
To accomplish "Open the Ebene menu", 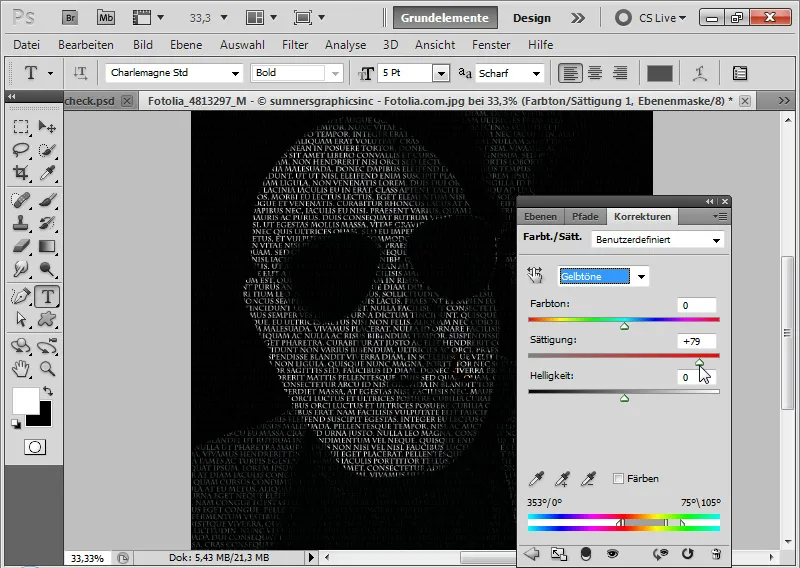I will tap(186, 45).
